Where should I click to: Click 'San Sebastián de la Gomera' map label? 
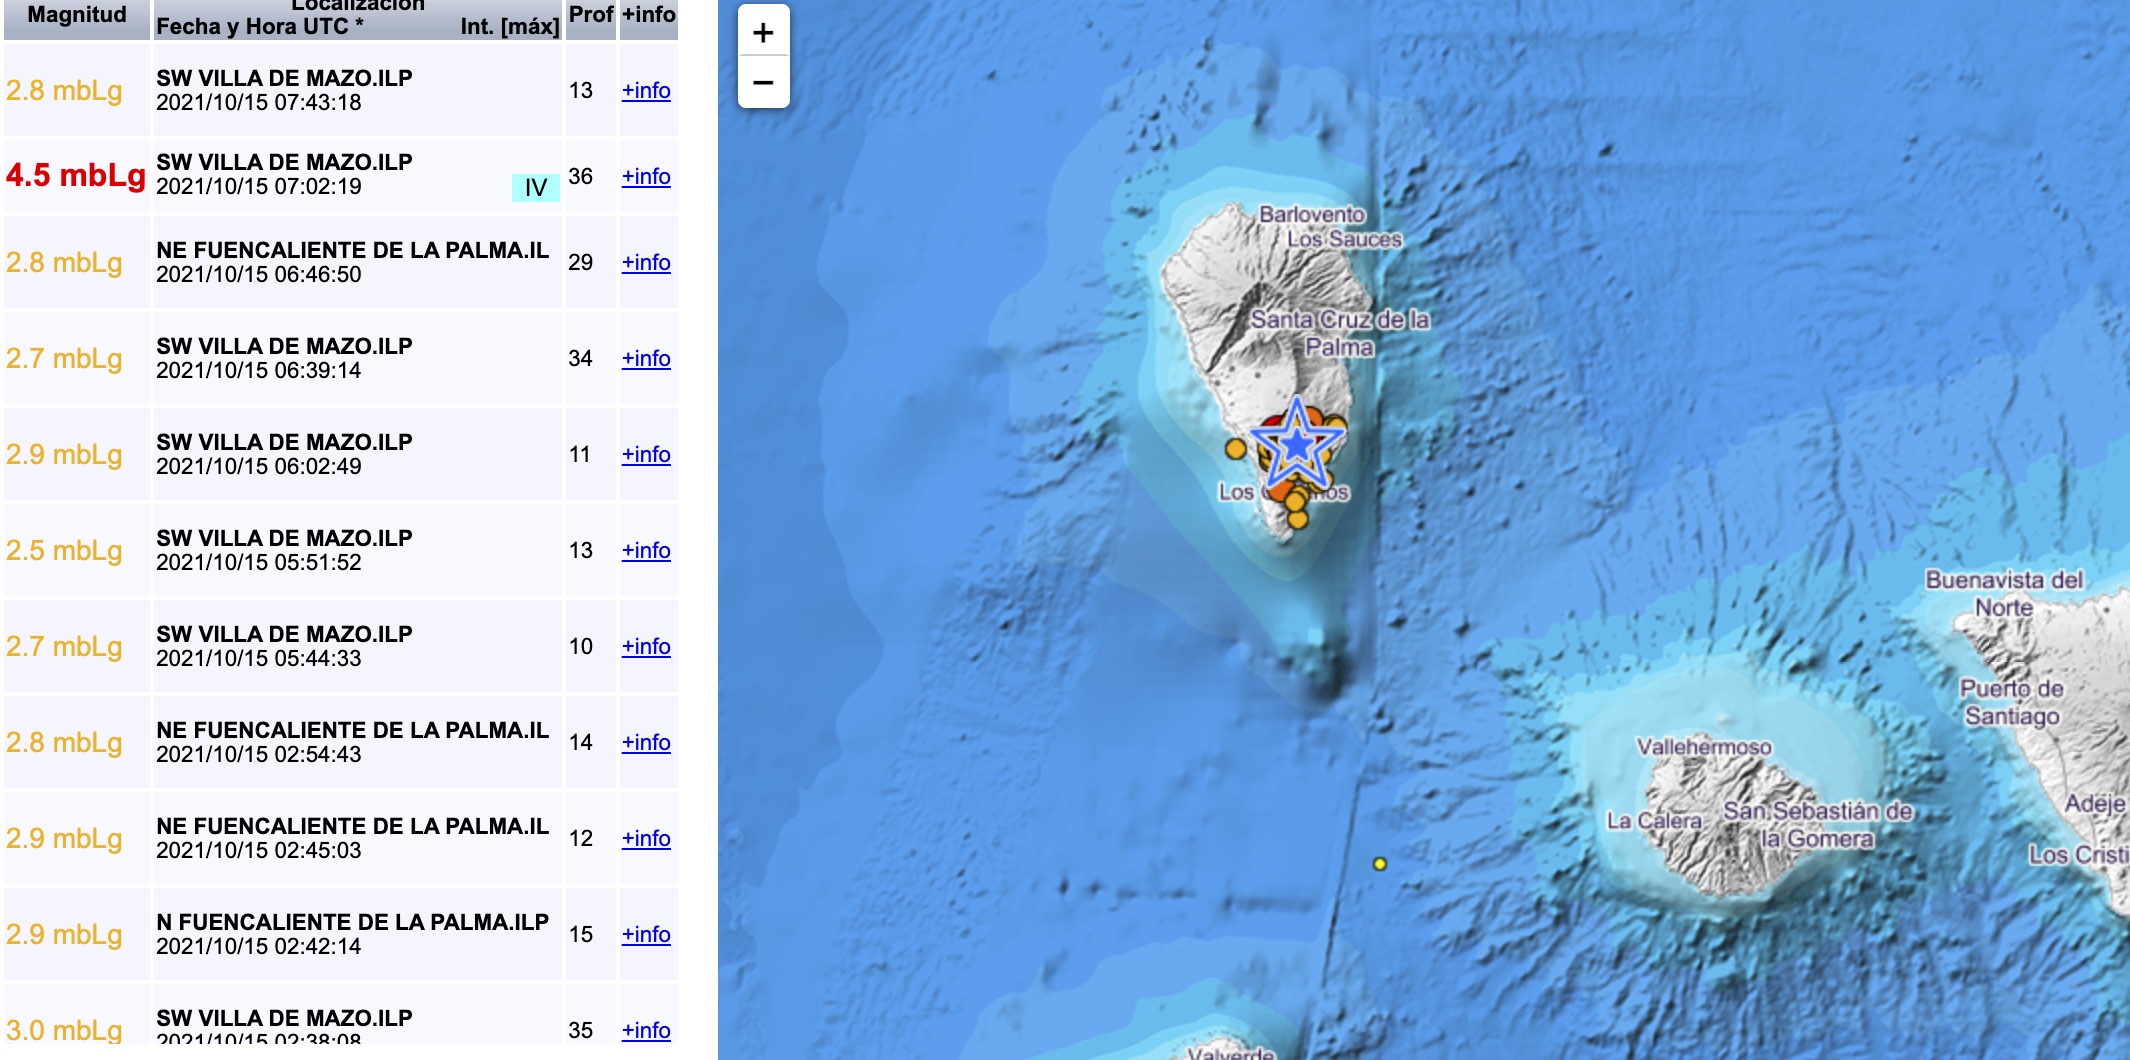point(1818,825)
